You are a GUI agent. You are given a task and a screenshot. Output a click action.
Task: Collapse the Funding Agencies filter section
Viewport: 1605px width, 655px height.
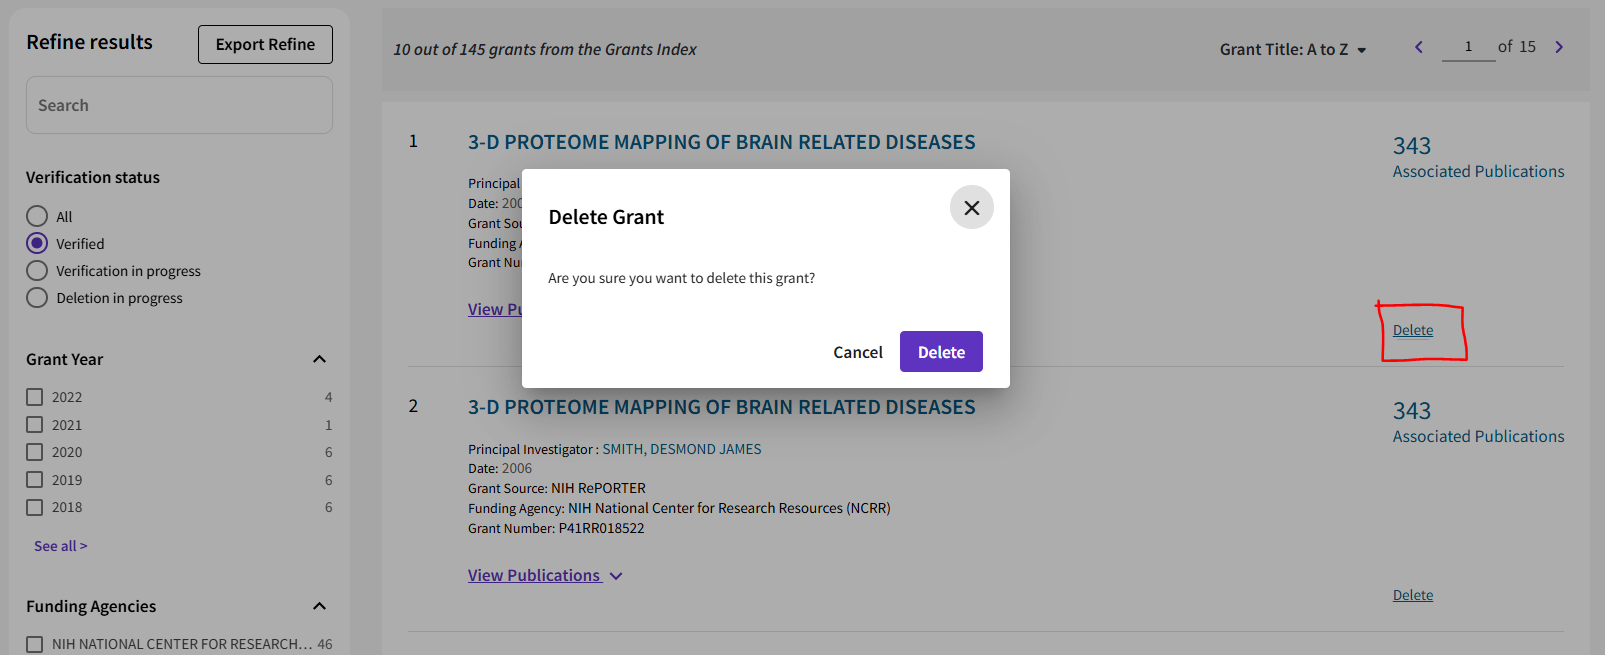tap(319, 606)
